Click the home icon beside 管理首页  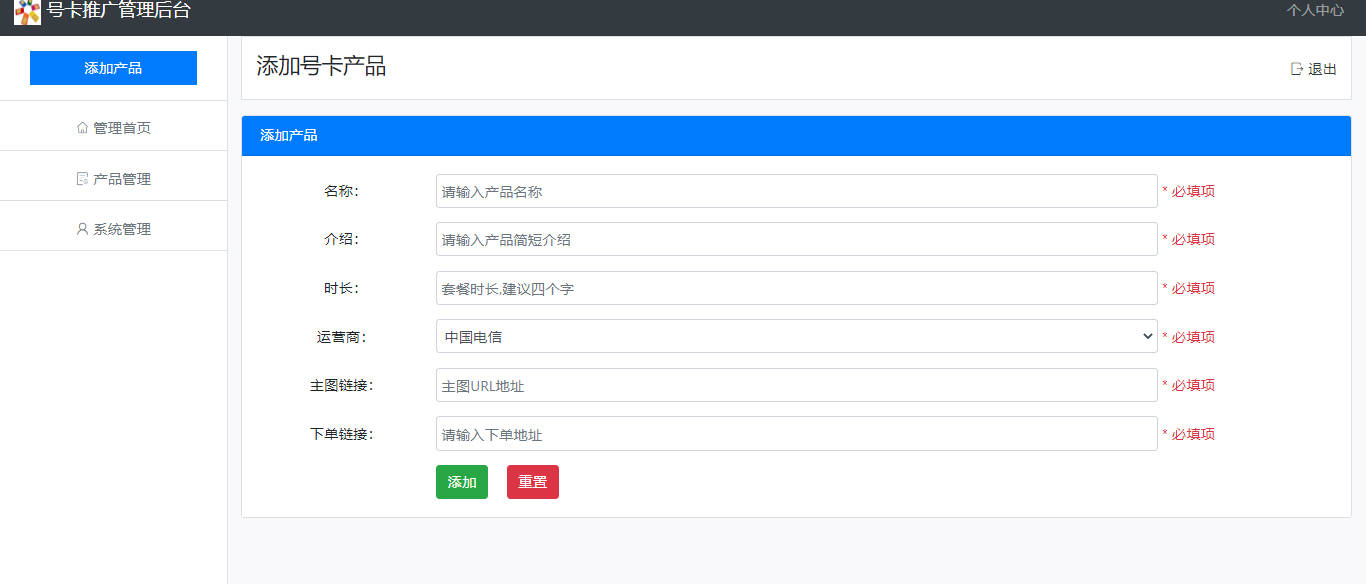pos(82,128)
